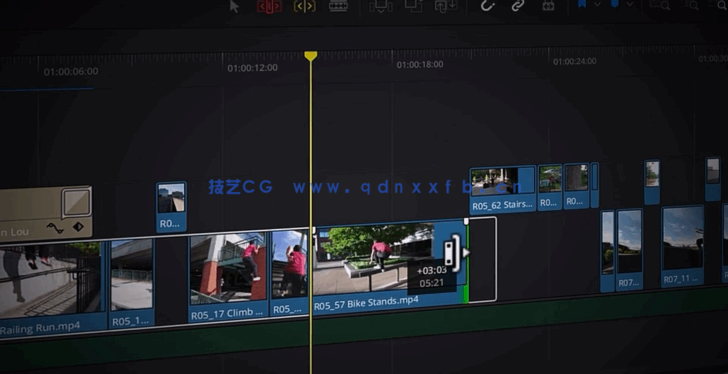
Task: Select the arrow Selection Mode tool
Action: point(234,6)
